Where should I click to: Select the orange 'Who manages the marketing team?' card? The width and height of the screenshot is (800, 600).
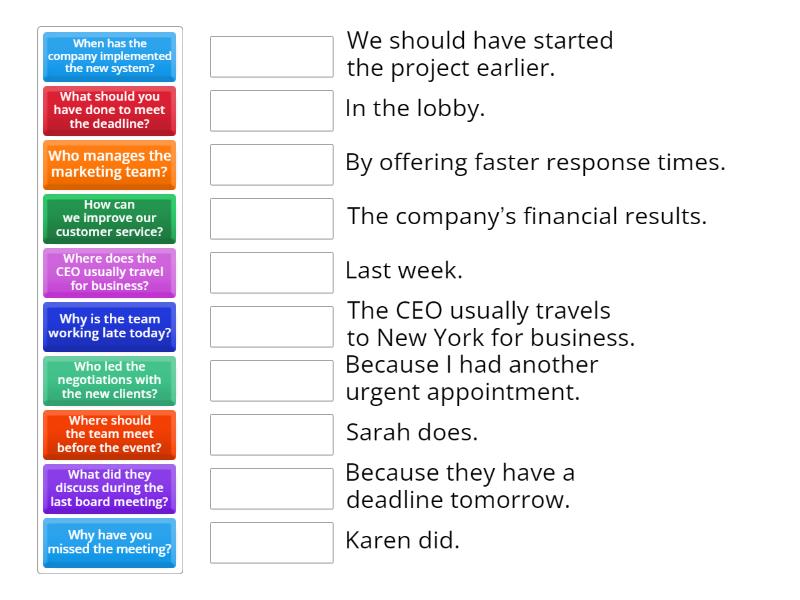pos(109,164)
